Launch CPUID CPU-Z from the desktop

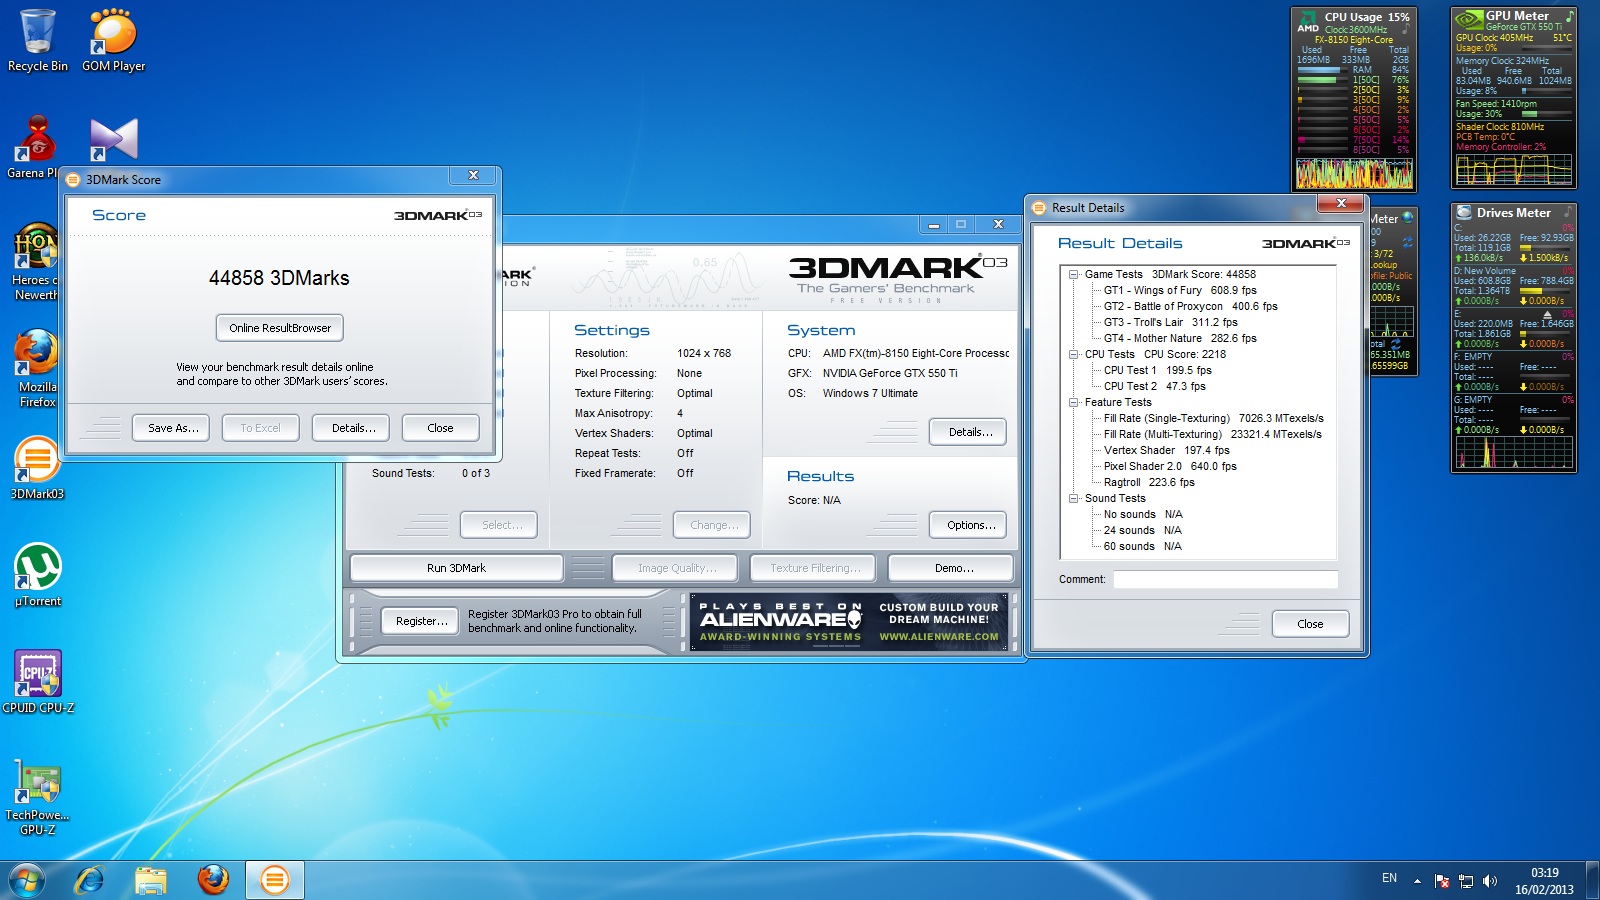[x=38, y=681]
